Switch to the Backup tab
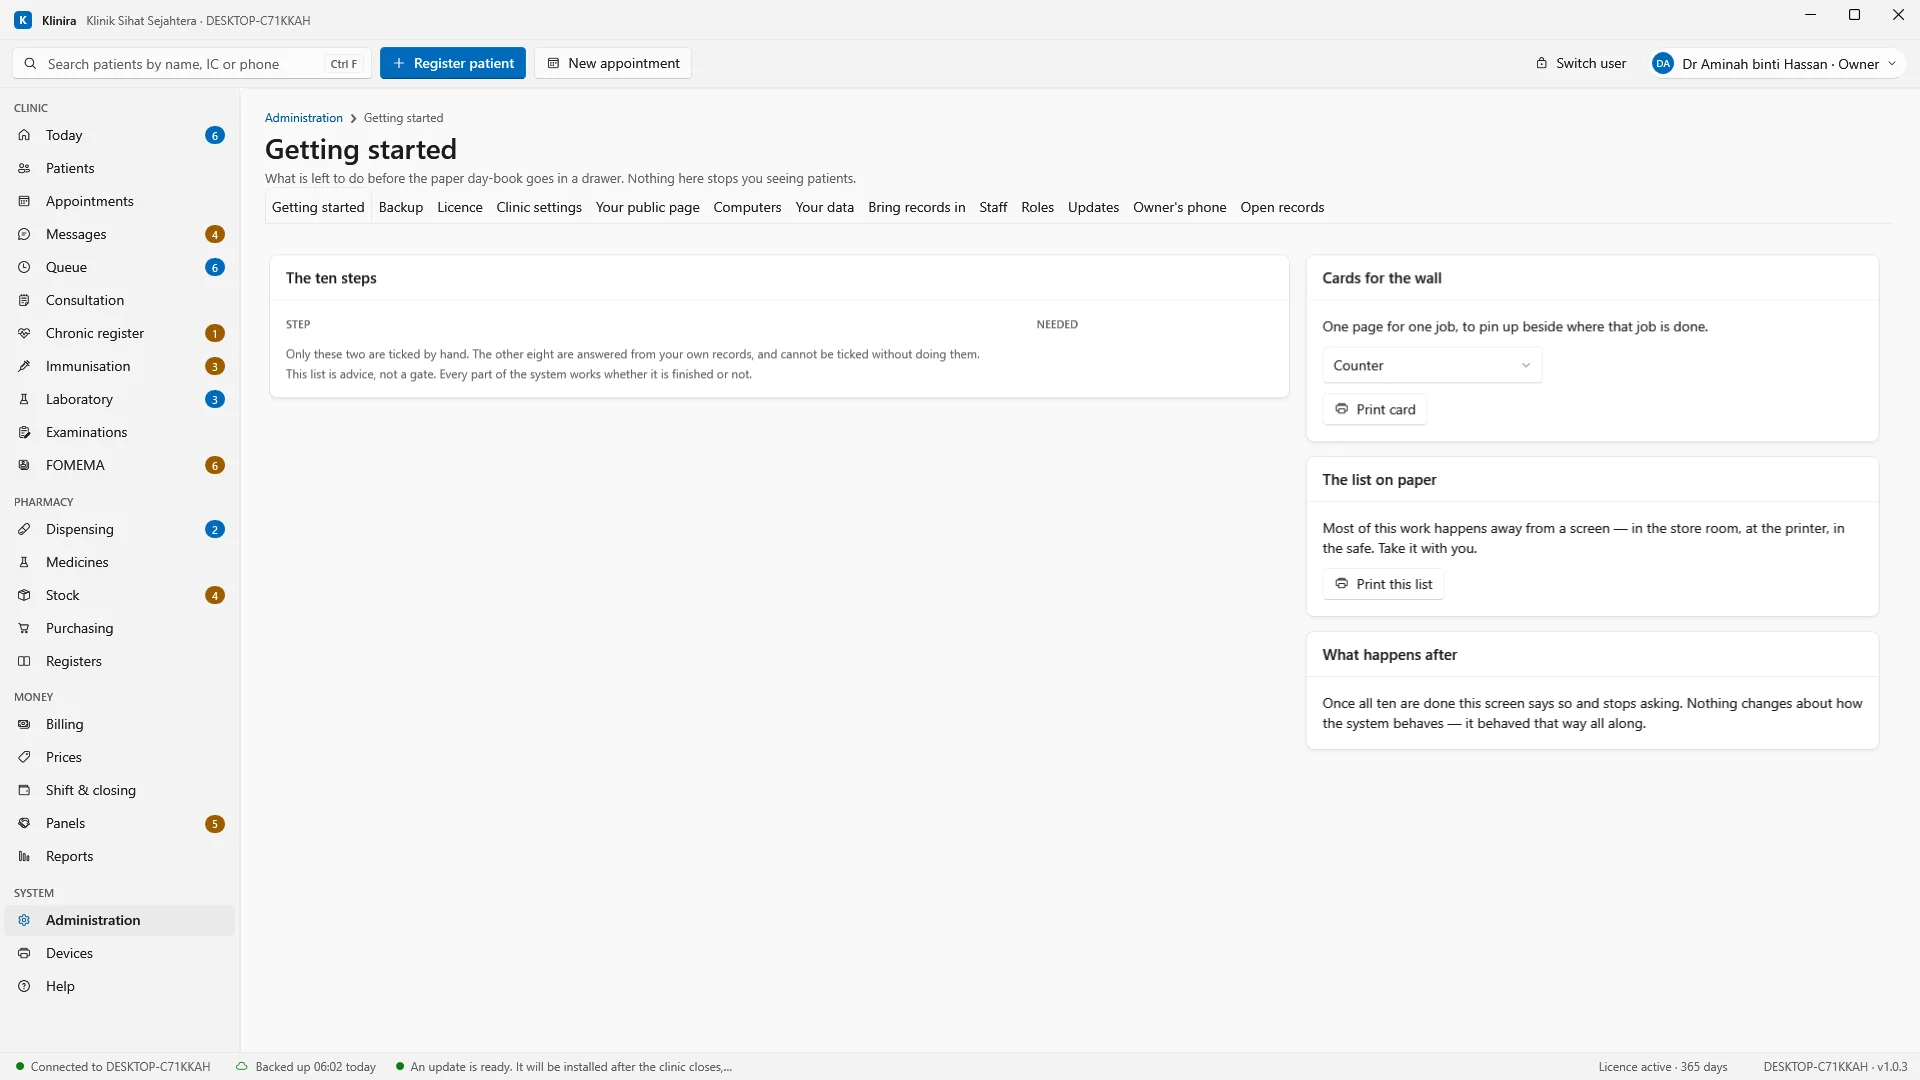 pyautogui.click(x=400, y=207)
